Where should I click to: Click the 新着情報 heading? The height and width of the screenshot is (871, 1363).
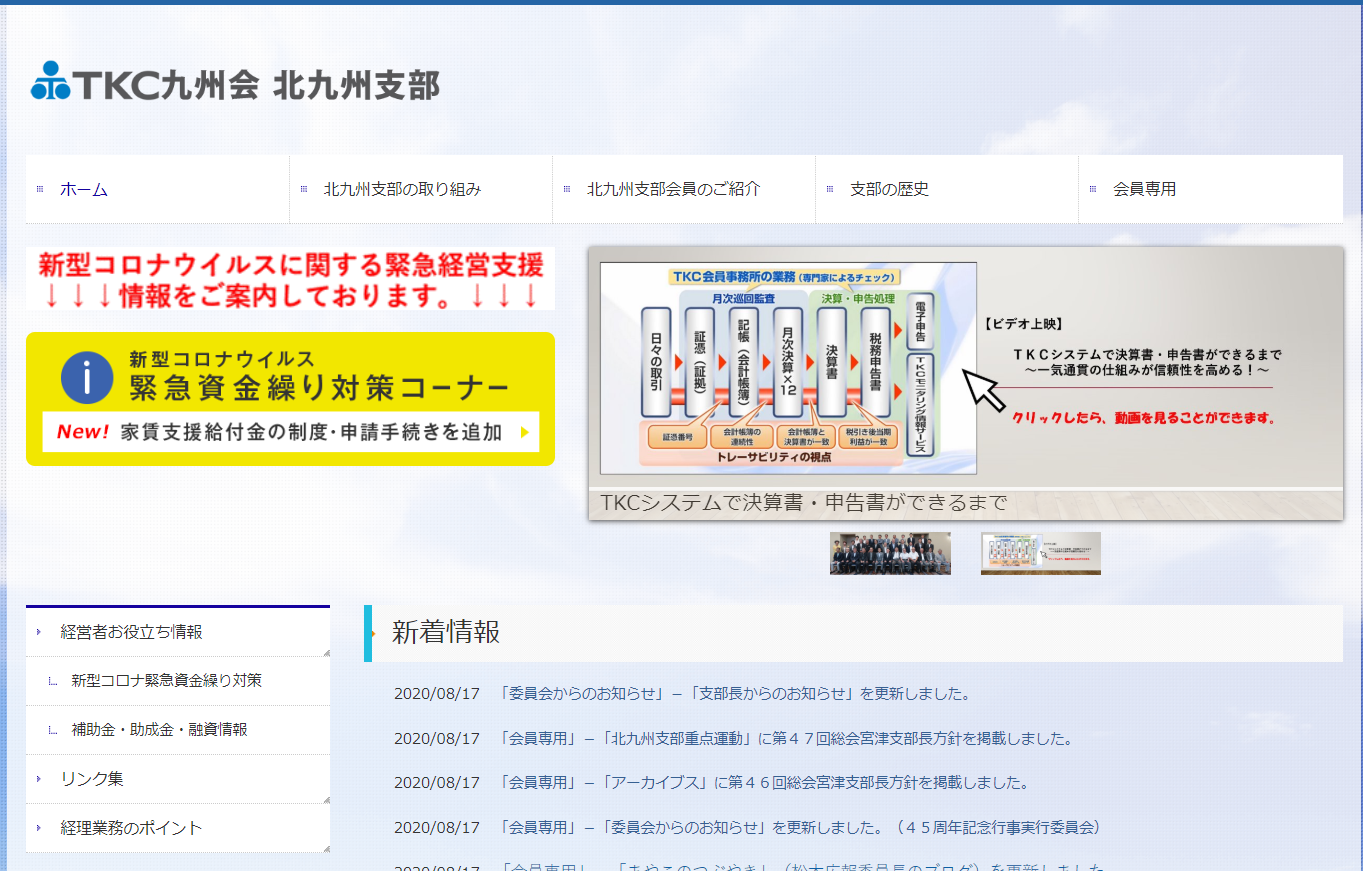pos(446,633)
